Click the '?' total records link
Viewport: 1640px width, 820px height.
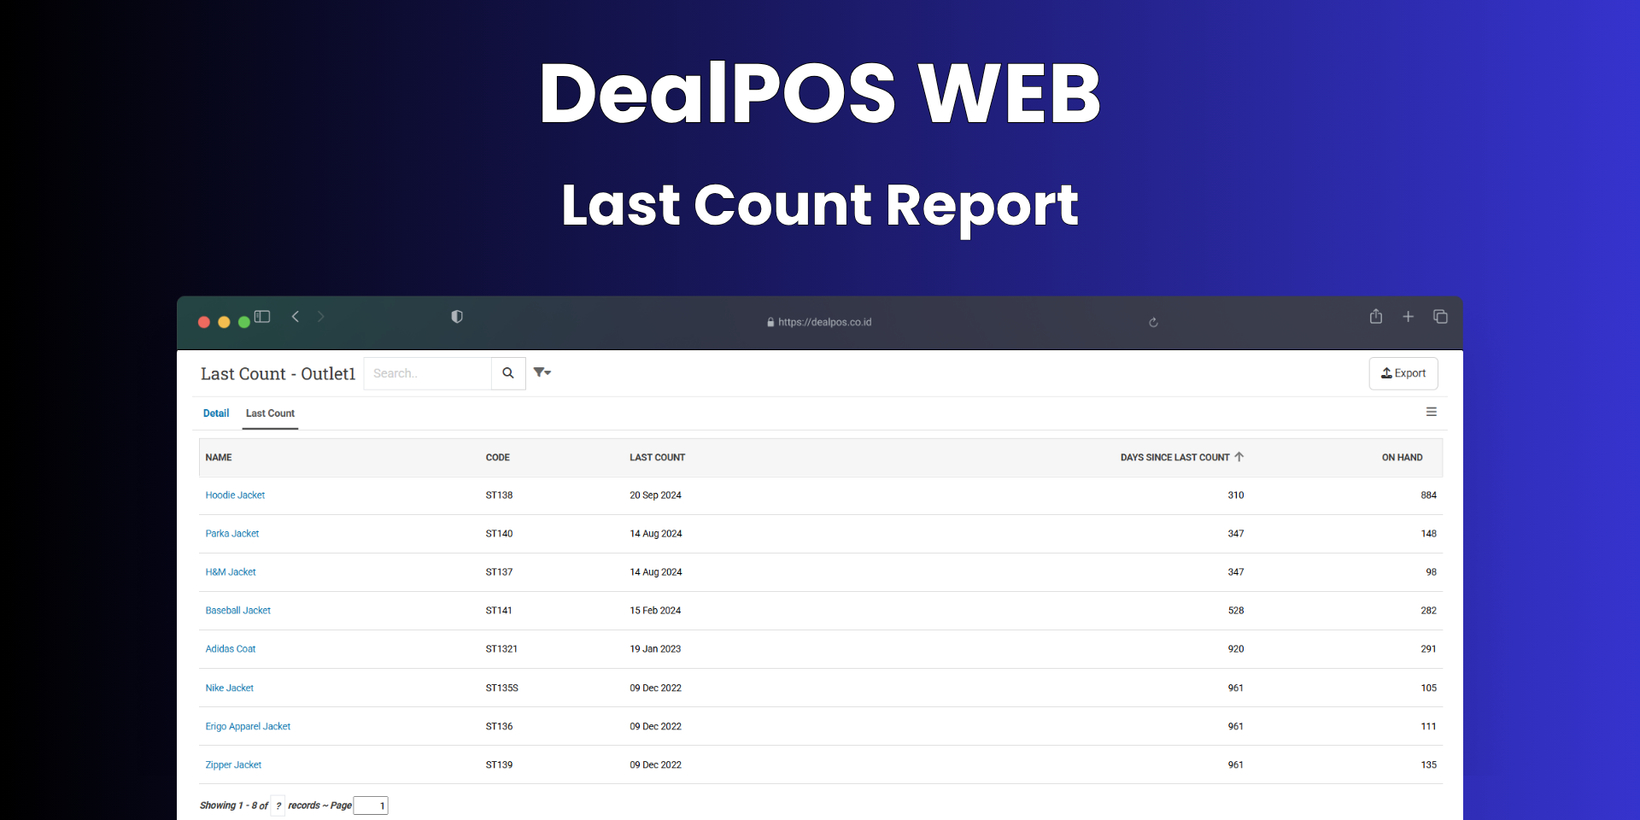(x=278, y=805)
